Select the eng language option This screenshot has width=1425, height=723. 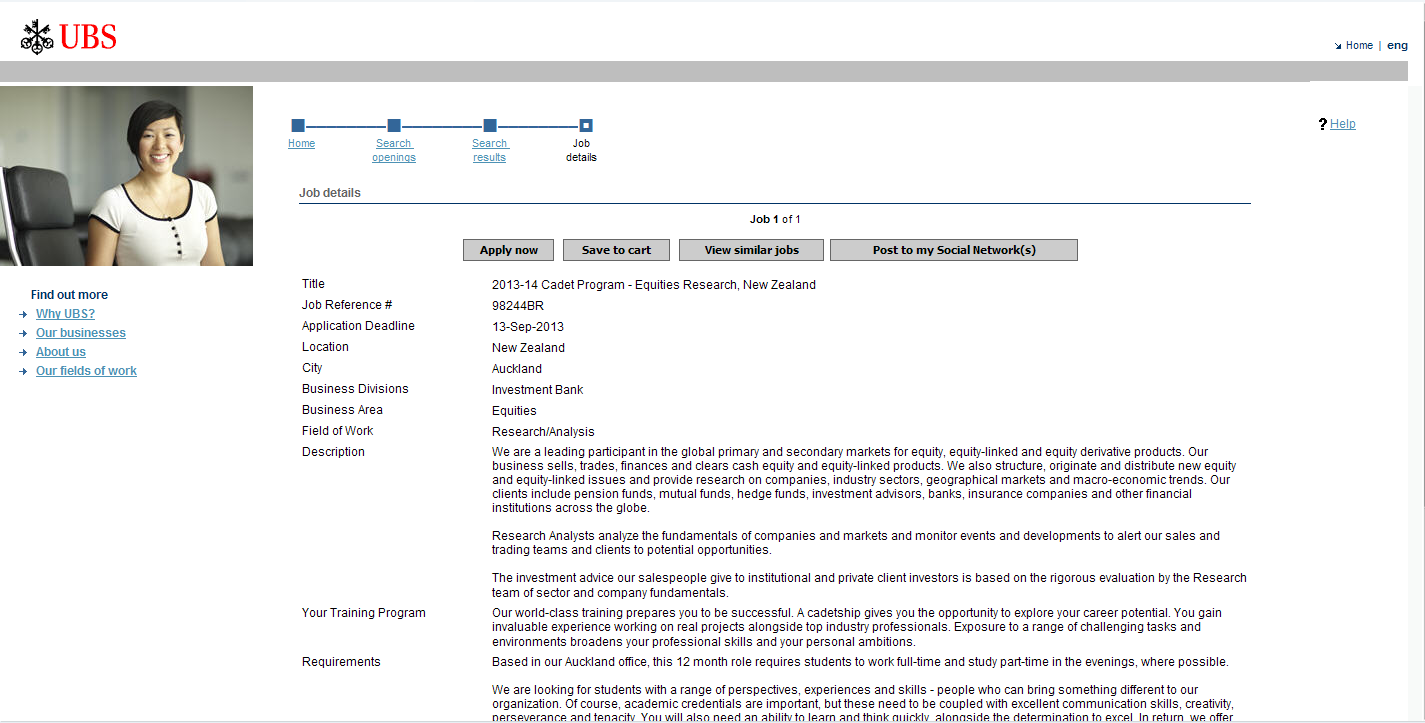[x=1397, y=46]
